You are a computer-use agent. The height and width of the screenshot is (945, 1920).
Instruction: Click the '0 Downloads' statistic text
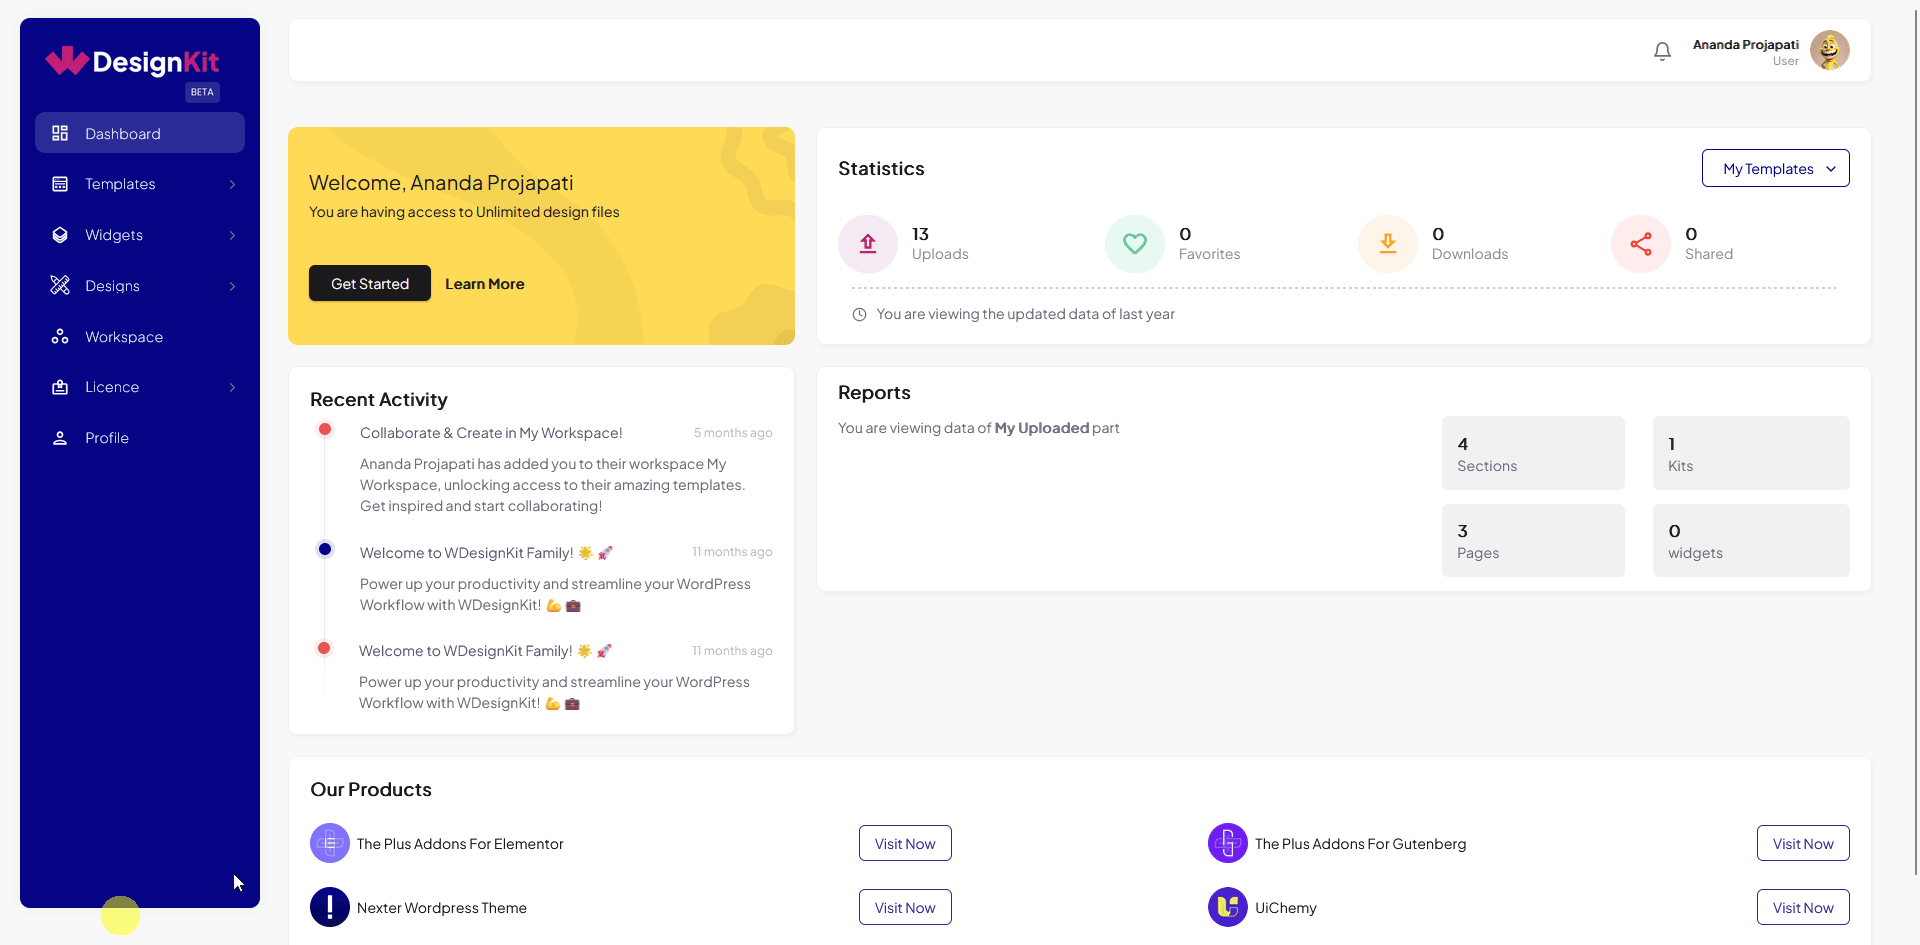coord(1469,244)
